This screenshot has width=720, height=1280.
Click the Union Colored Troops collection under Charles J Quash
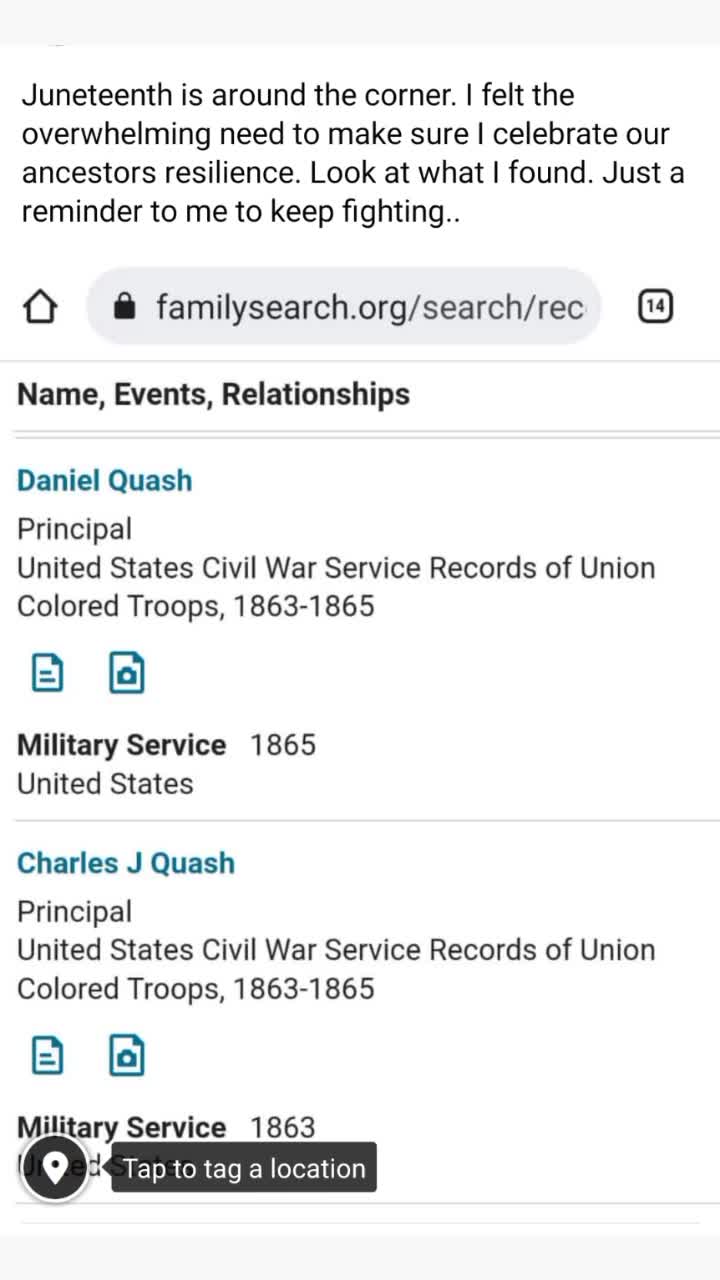(335, 969)
